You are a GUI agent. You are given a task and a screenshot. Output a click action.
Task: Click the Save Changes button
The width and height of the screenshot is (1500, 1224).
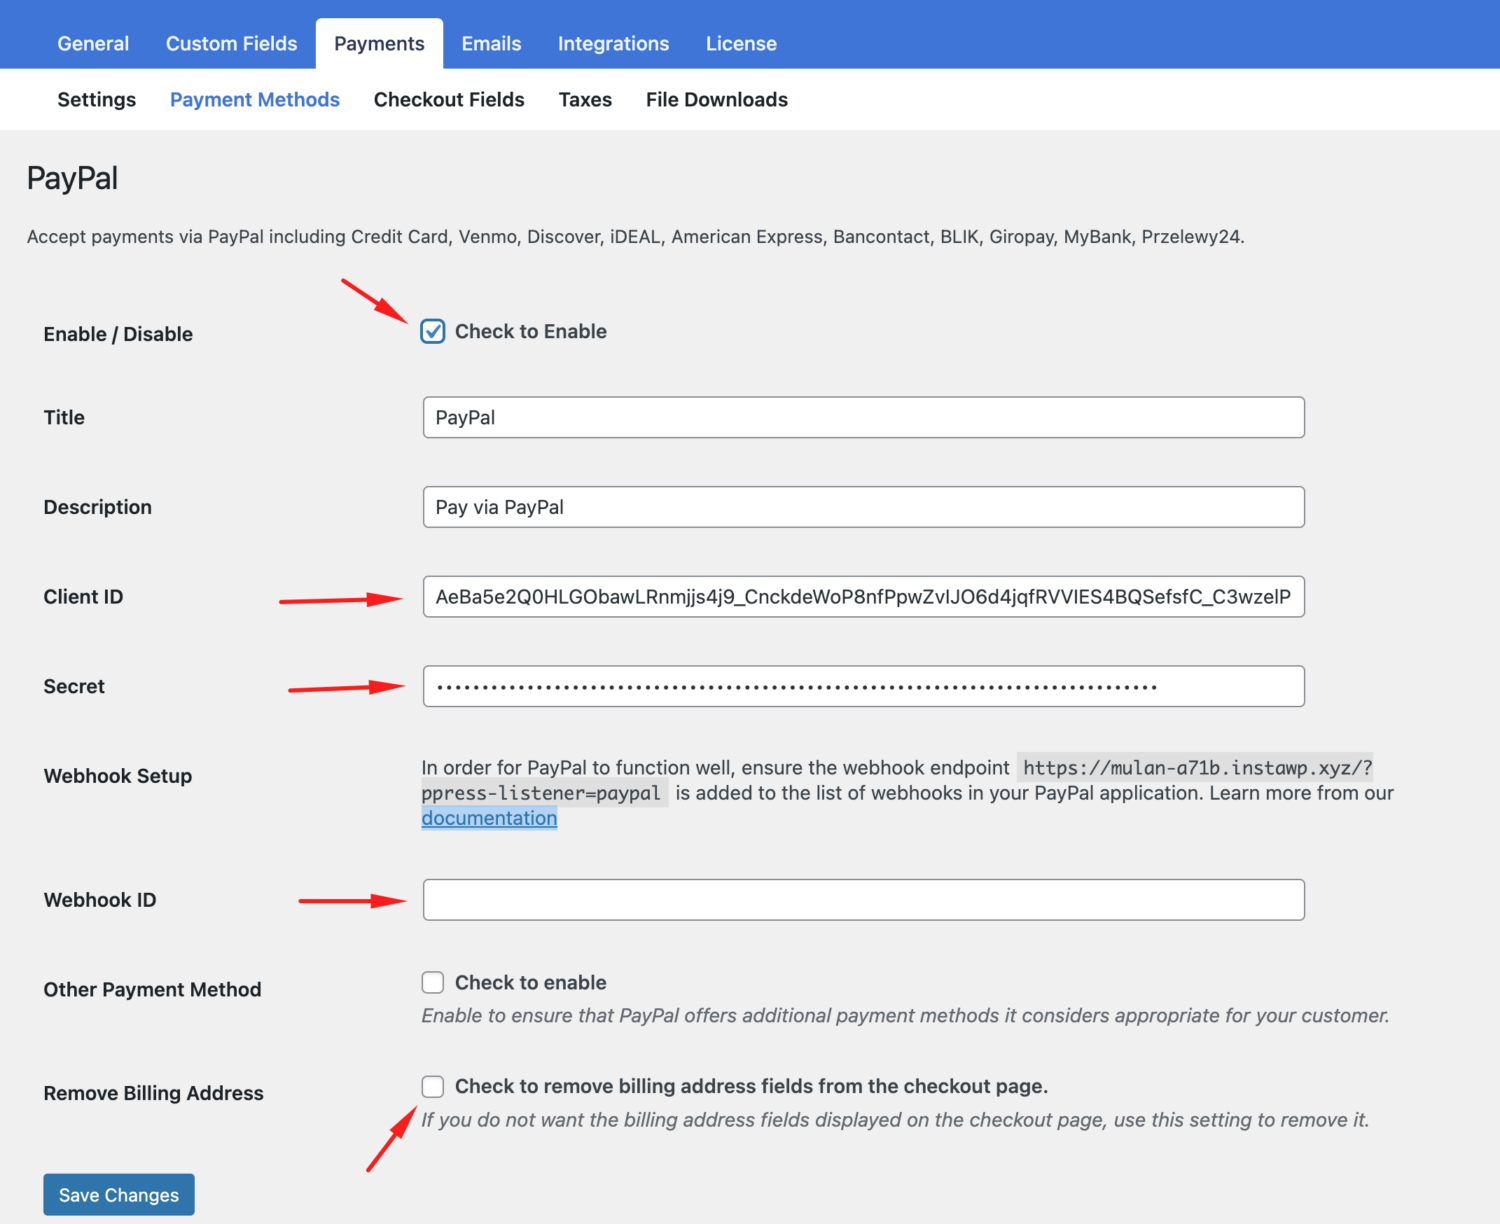(119, 1195)
